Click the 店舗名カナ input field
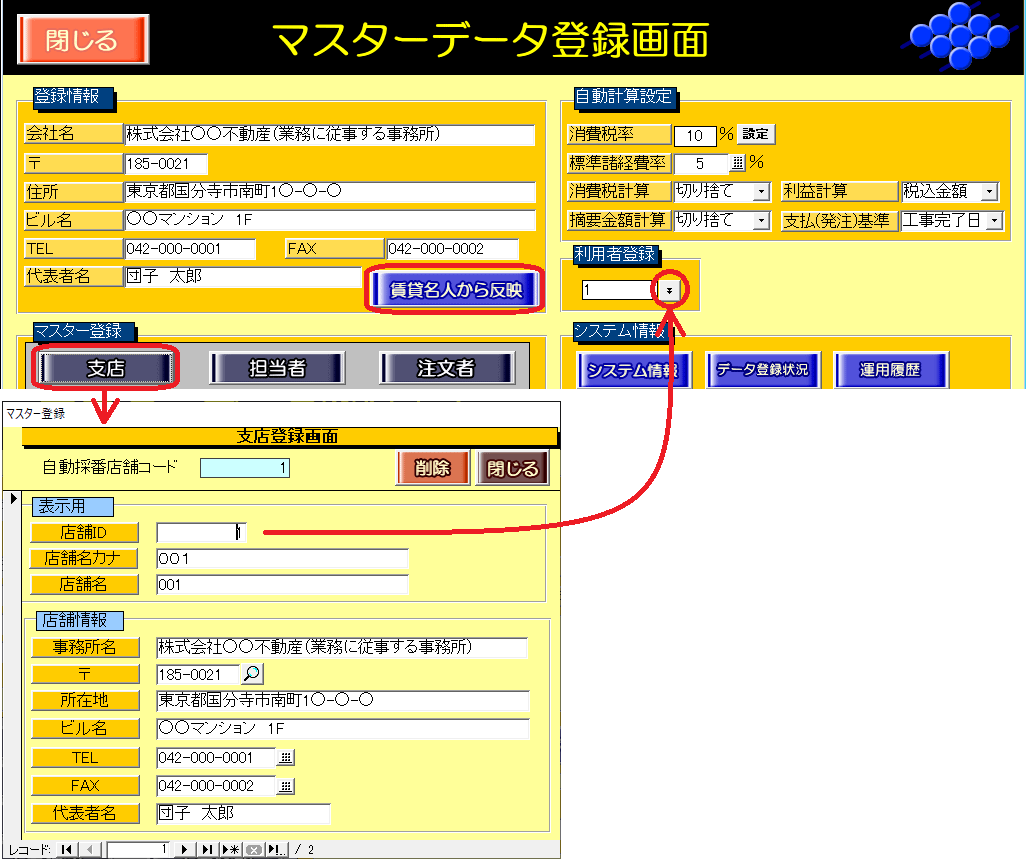 click(282, 559)
